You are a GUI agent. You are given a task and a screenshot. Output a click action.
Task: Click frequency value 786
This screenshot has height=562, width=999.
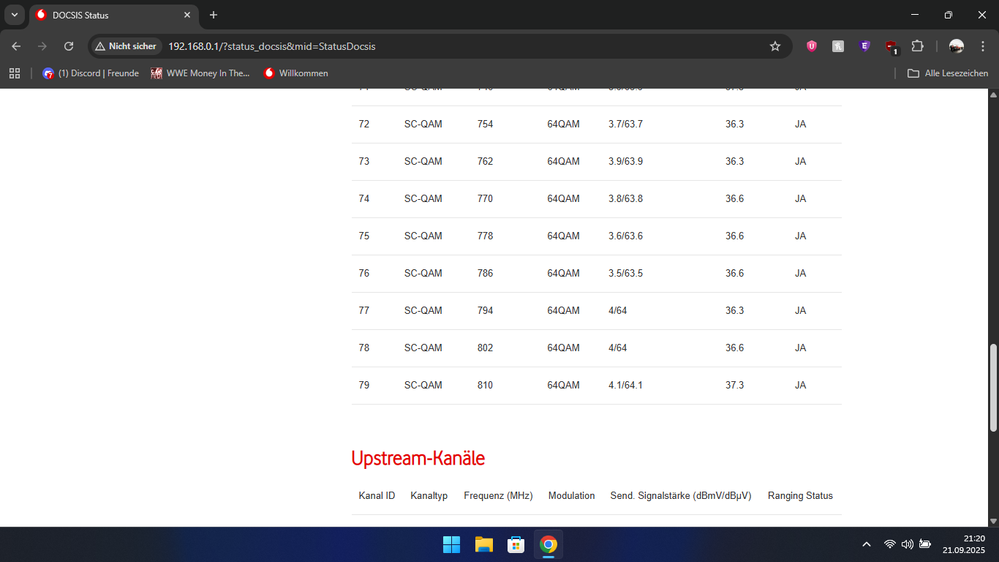pyautogui.click(x=485, y=273)
